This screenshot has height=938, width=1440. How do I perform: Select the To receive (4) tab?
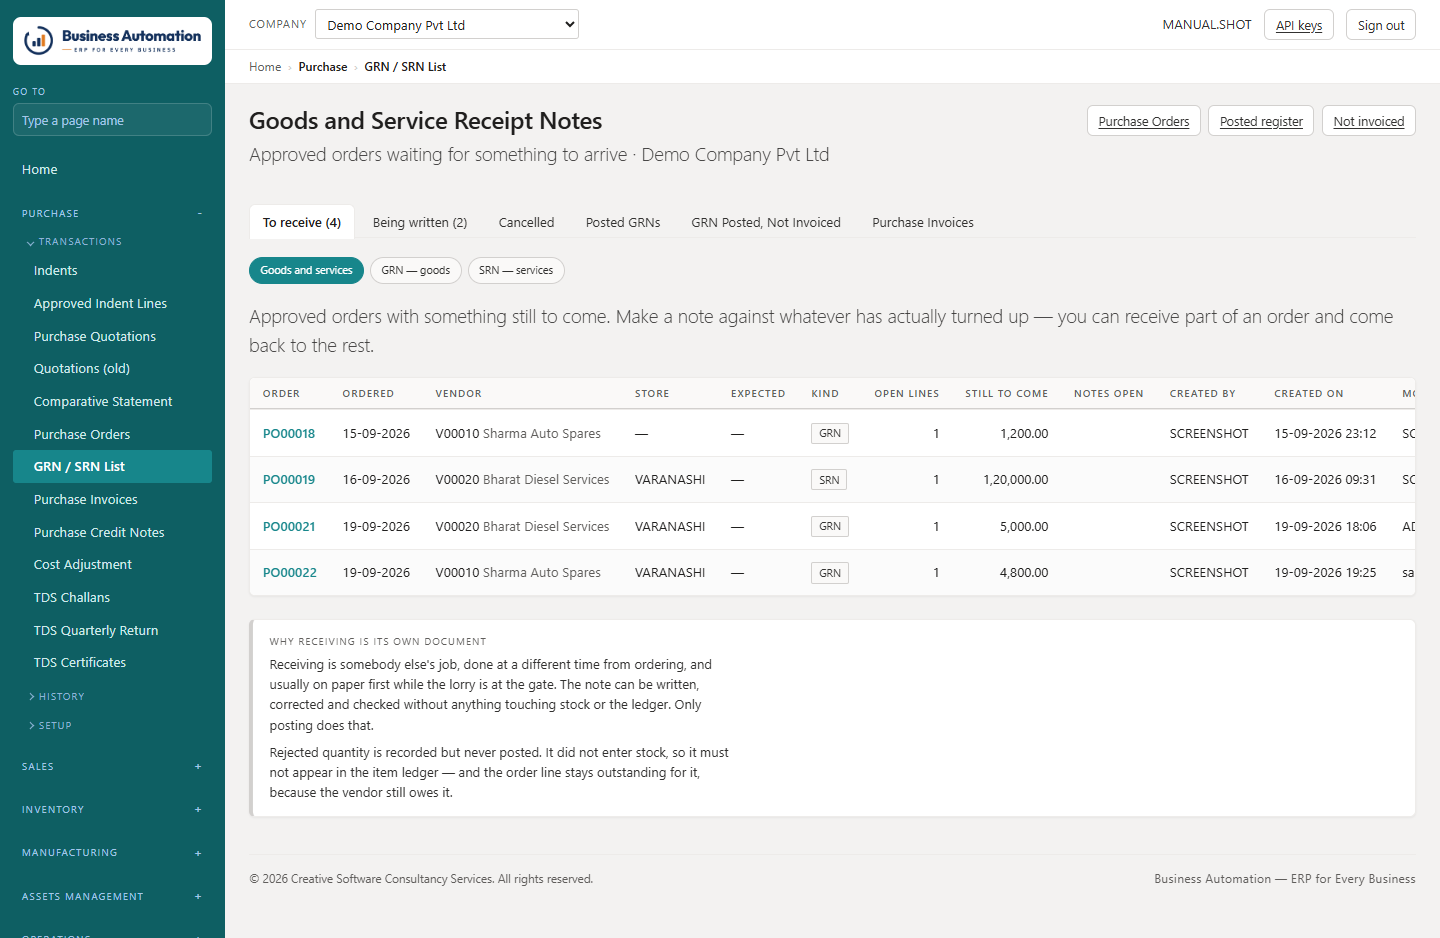pos(302,223)
